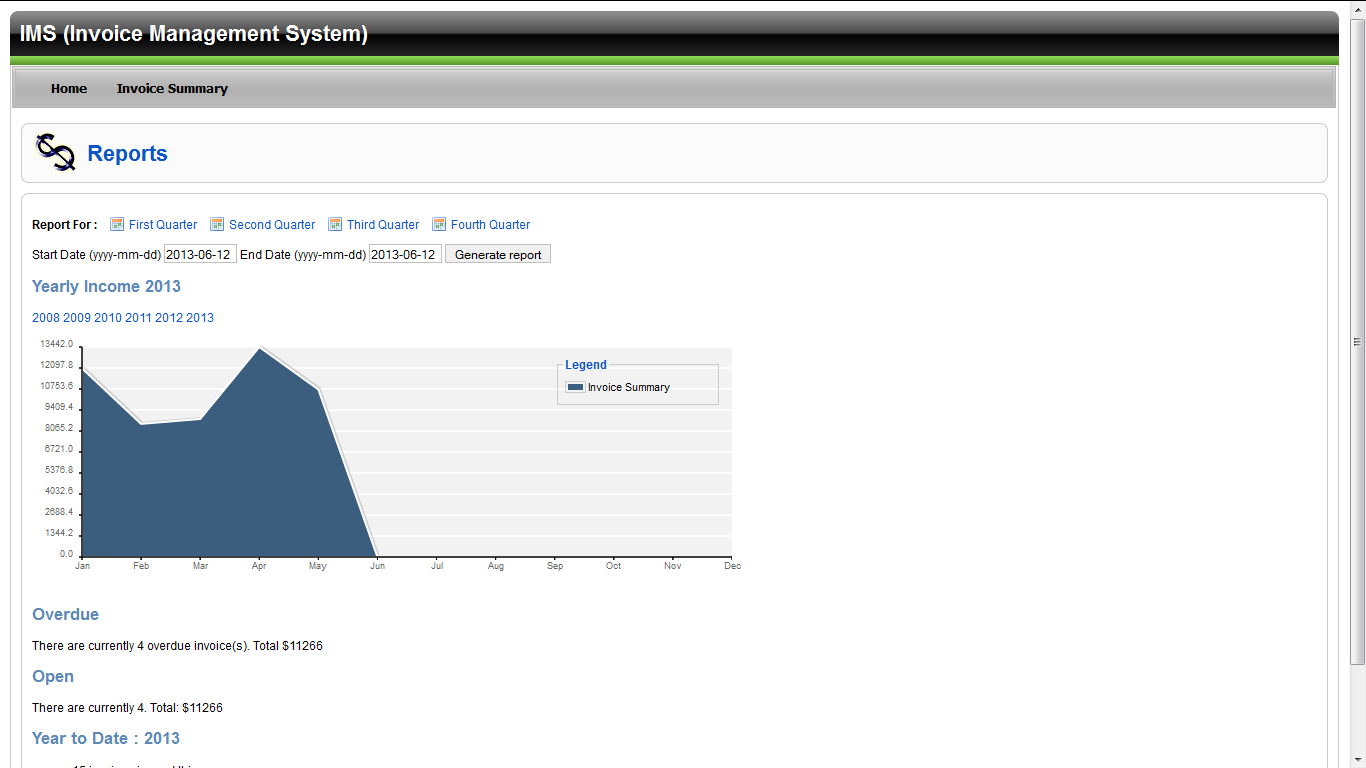View yearly income for 2008

pyautogui.click(x=46, y=318)
